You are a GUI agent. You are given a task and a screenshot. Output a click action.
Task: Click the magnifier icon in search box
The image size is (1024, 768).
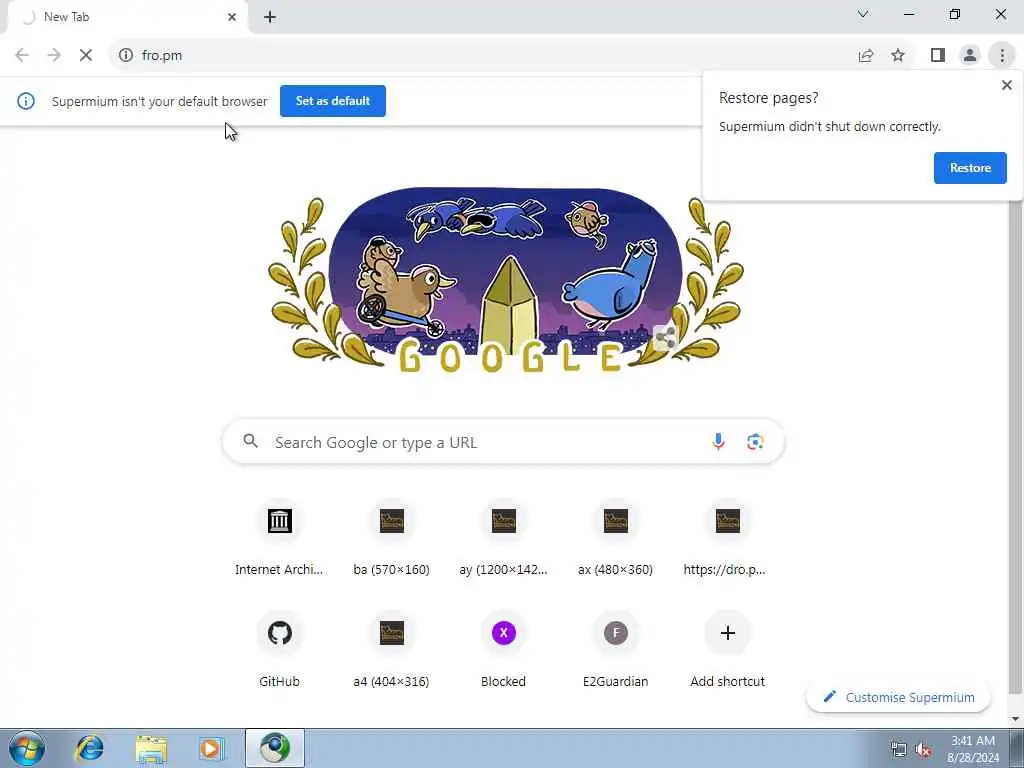point(251,441)
